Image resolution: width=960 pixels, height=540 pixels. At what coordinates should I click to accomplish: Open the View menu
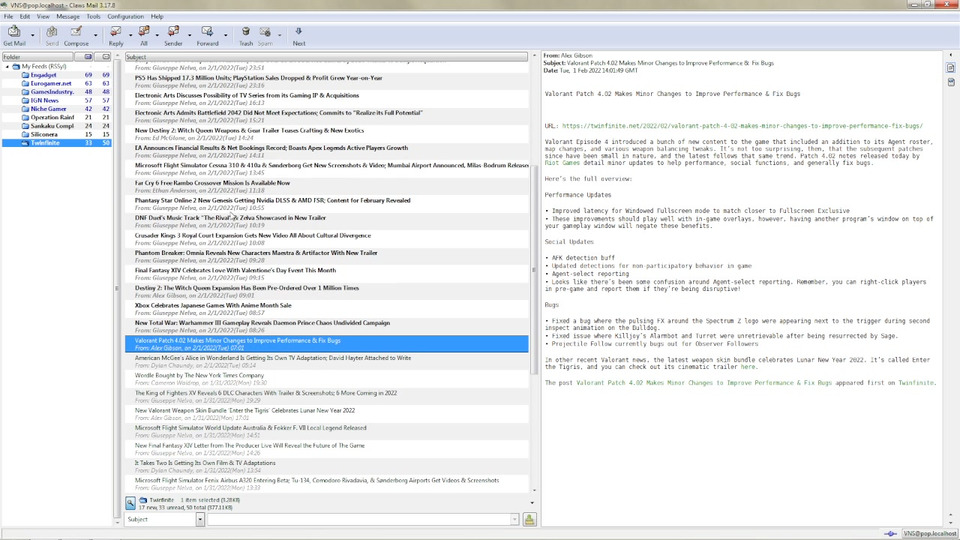(43, 17)
